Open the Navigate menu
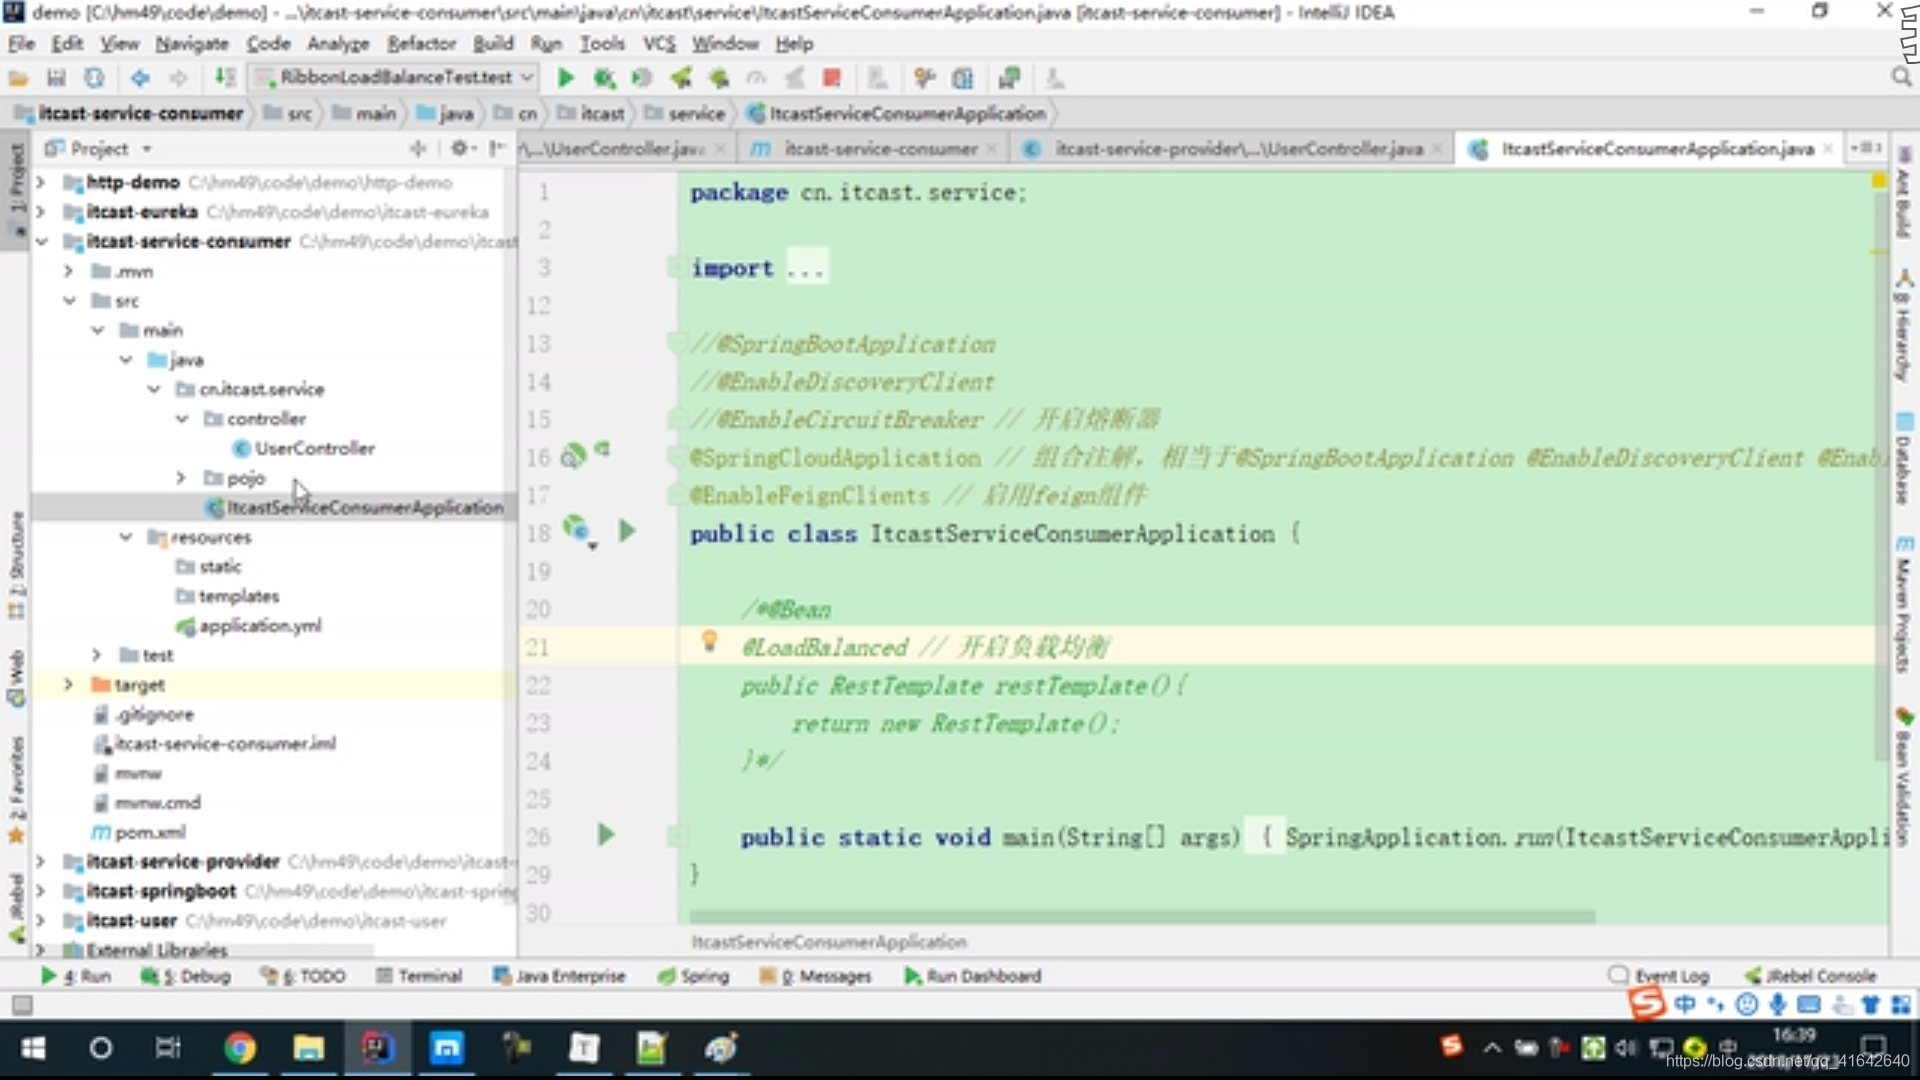Viewport: 1920px width, 1080px height. tap(191, 43)
